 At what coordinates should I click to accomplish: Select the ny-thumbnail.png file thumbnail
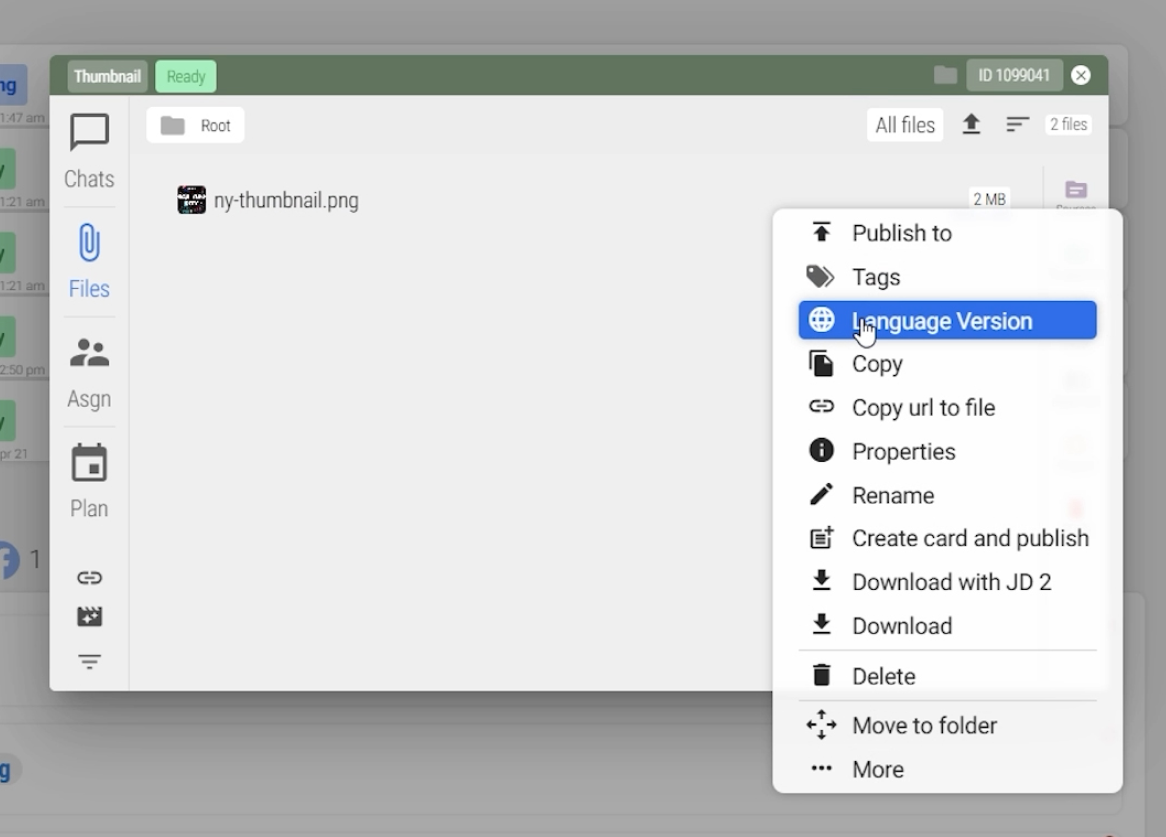click(x=191, y=200)
